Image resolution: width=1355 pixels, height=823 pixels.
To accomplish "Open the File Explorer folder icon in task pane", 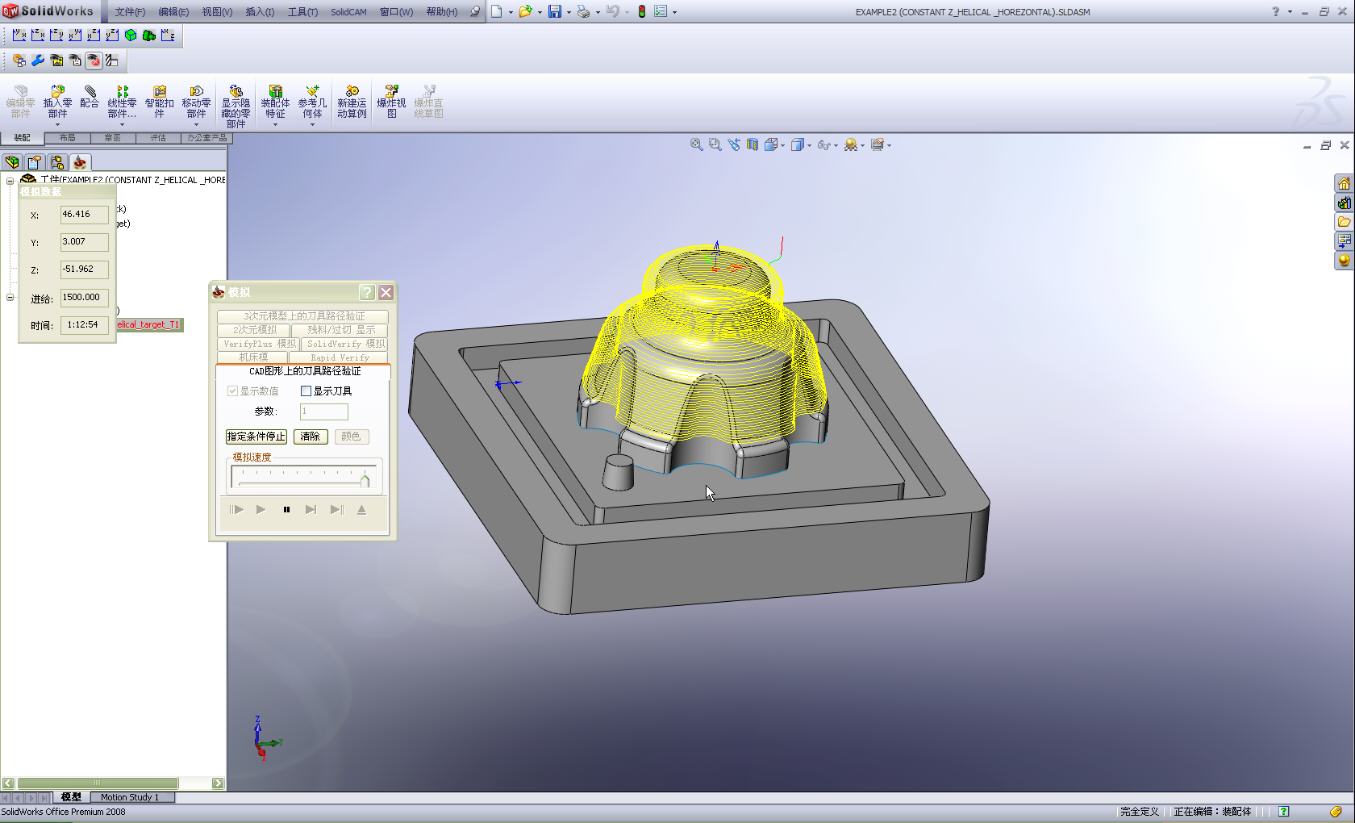I will [1344, 222].
